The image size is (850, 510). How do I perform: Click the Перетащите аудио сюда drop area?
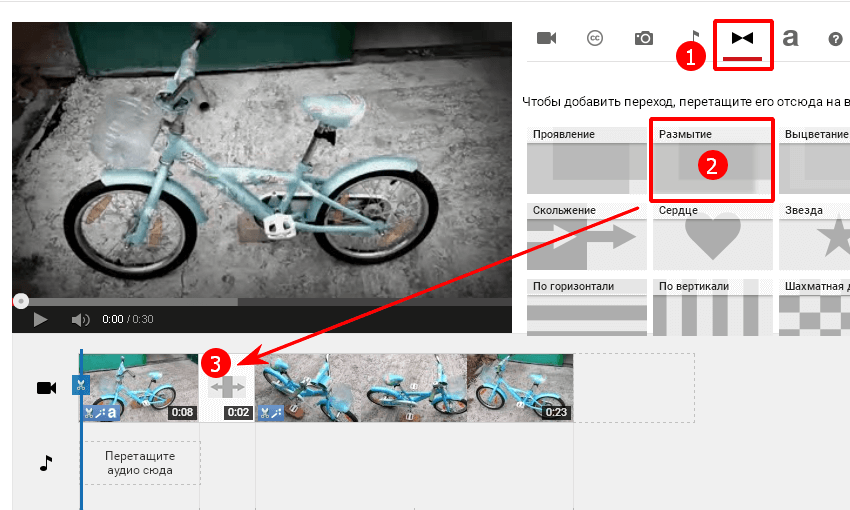[141, 463]
